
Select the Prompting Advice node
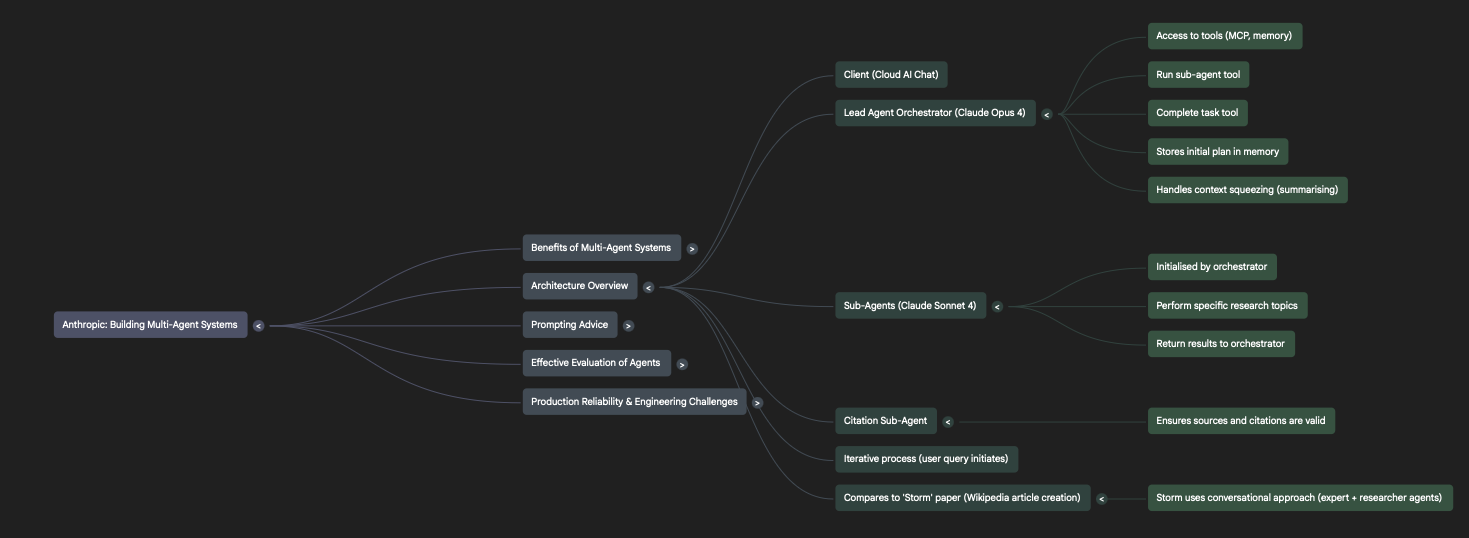(570, 325)
